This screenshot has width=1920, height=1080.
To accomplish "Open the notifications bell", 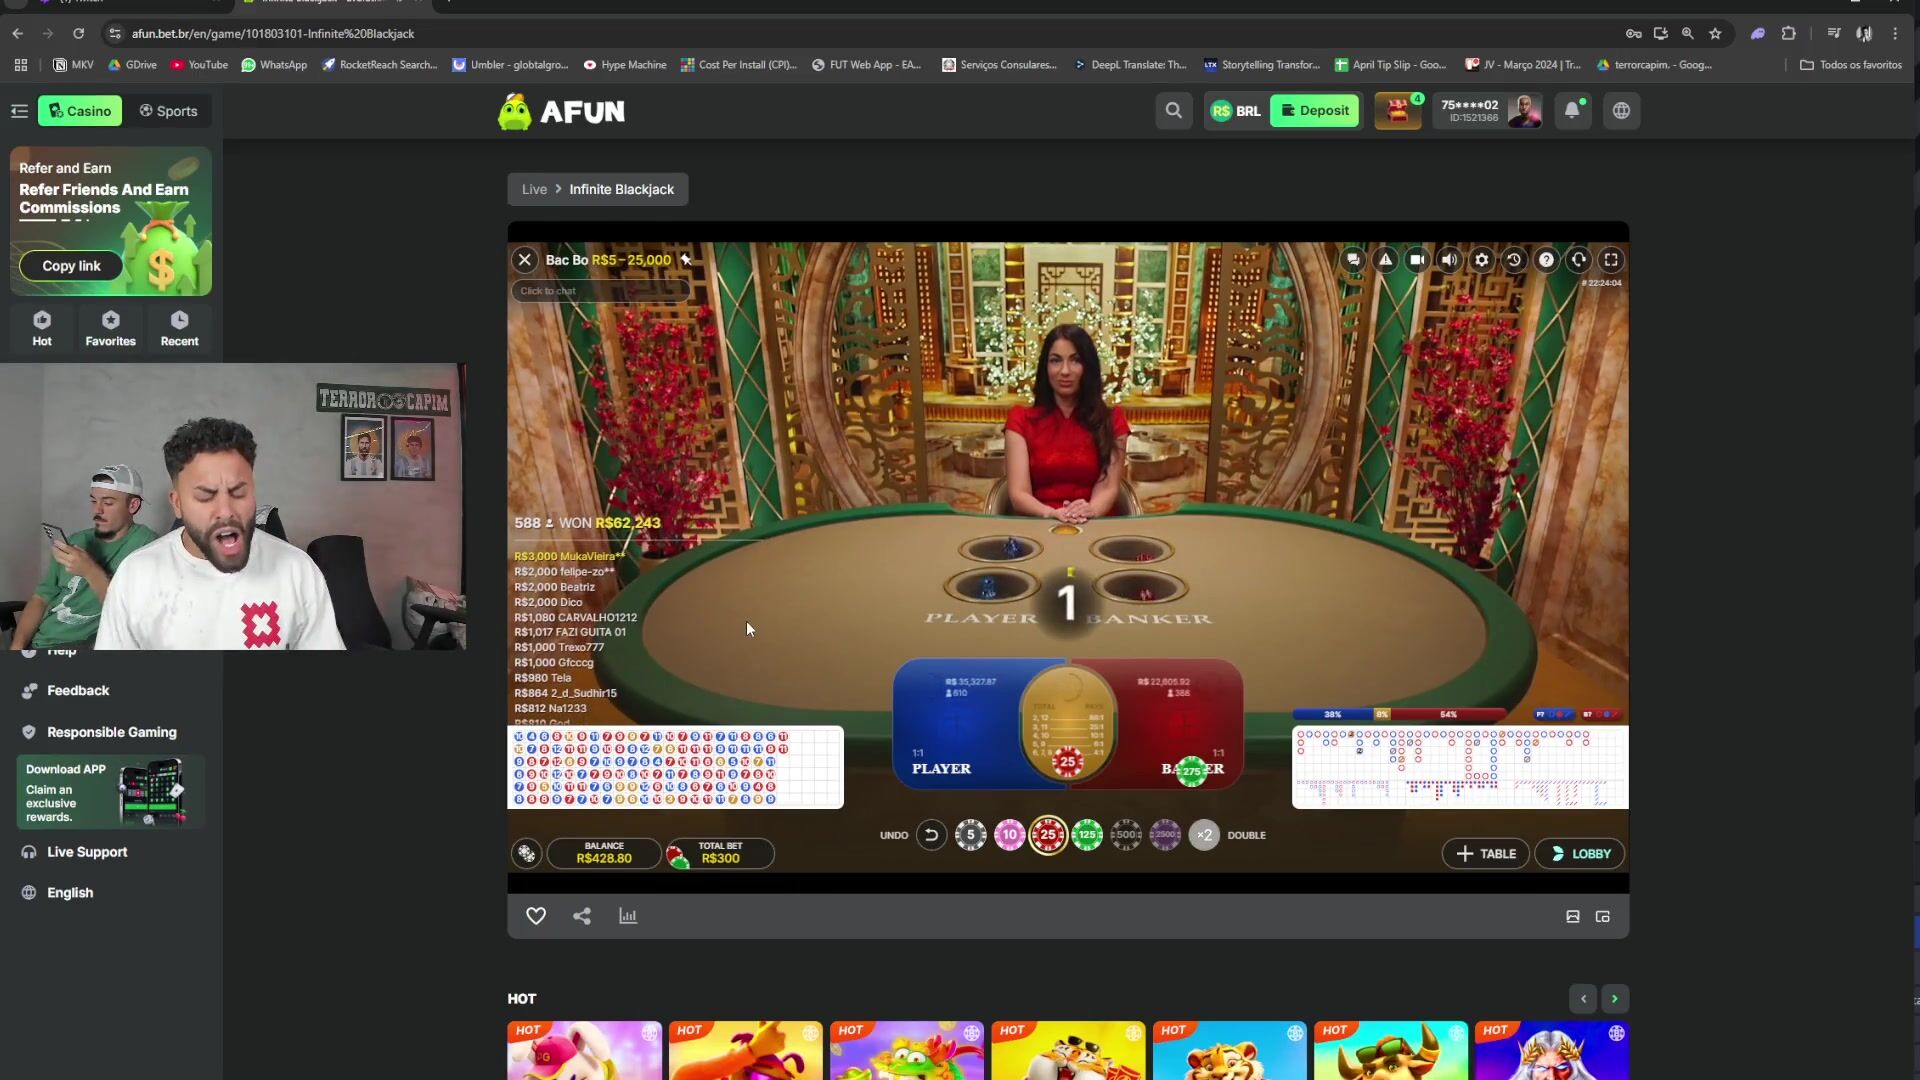I will (x=1572, y=111).
